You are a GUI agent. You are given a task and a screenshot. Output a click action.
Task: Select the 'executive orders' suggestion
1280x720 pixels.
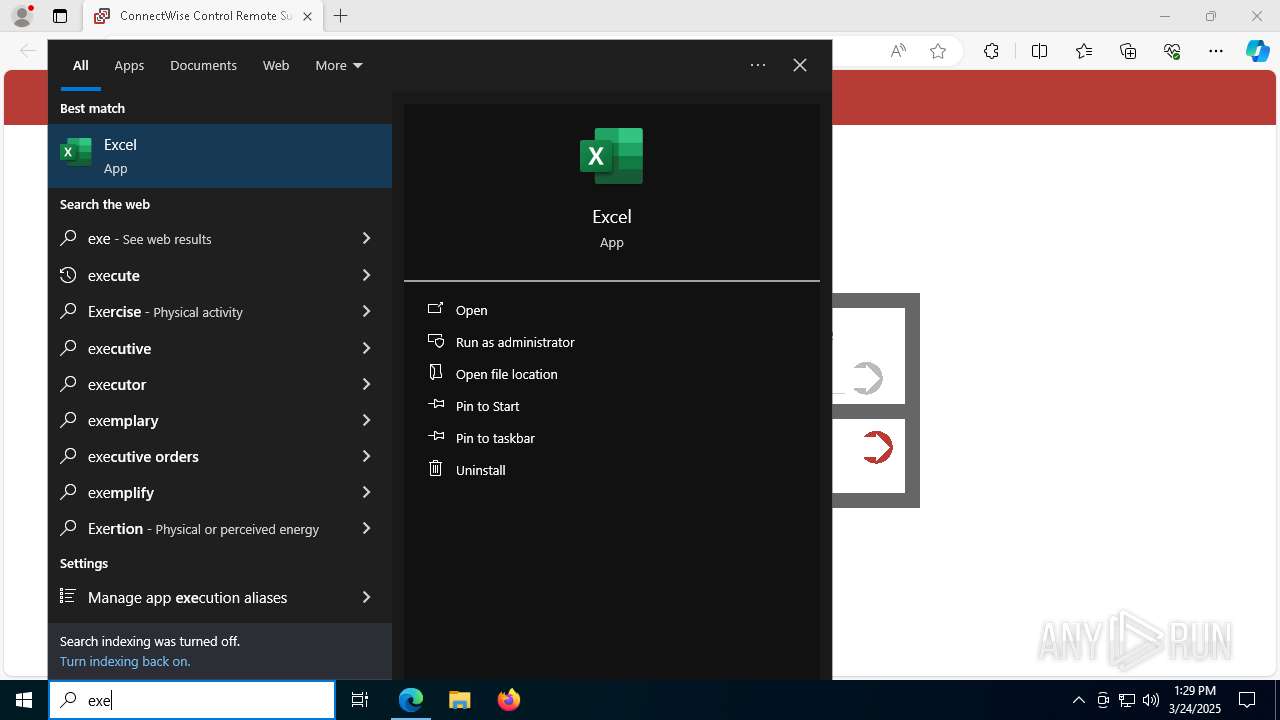click(202, 456)
